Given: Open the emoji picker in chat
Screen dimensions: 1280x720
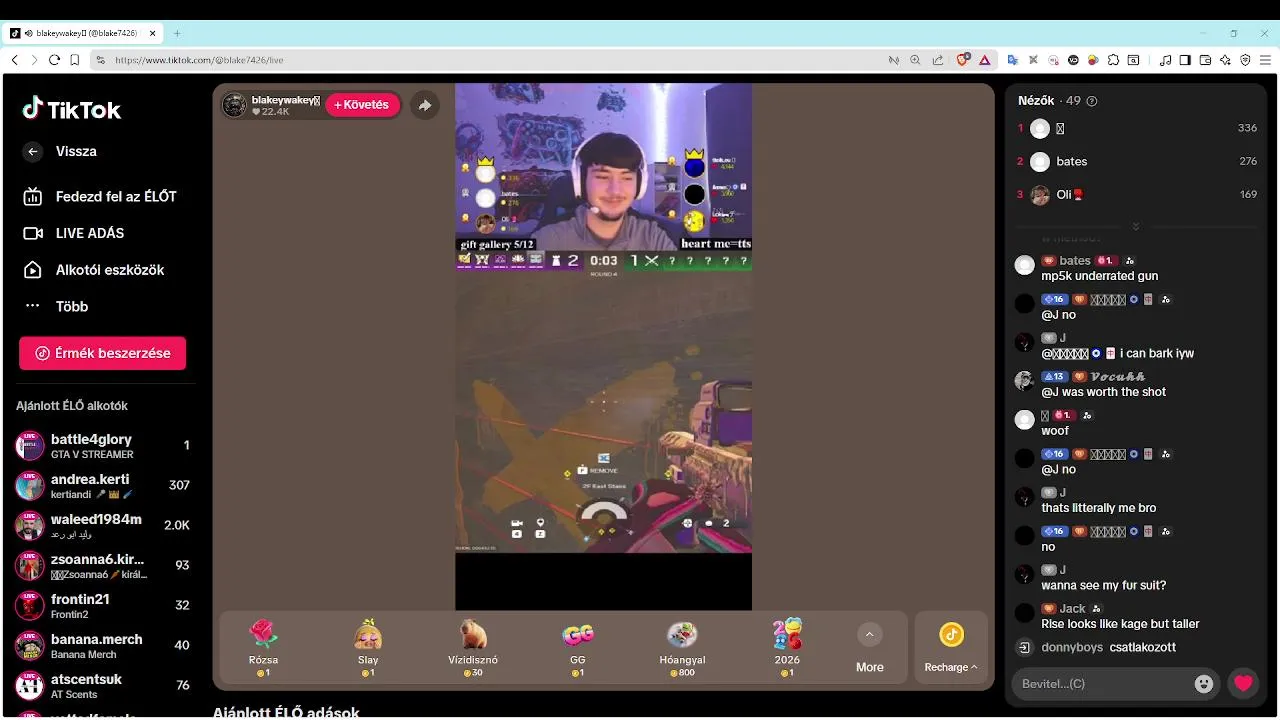Looking at the screenshot, I should point(1204,684).
